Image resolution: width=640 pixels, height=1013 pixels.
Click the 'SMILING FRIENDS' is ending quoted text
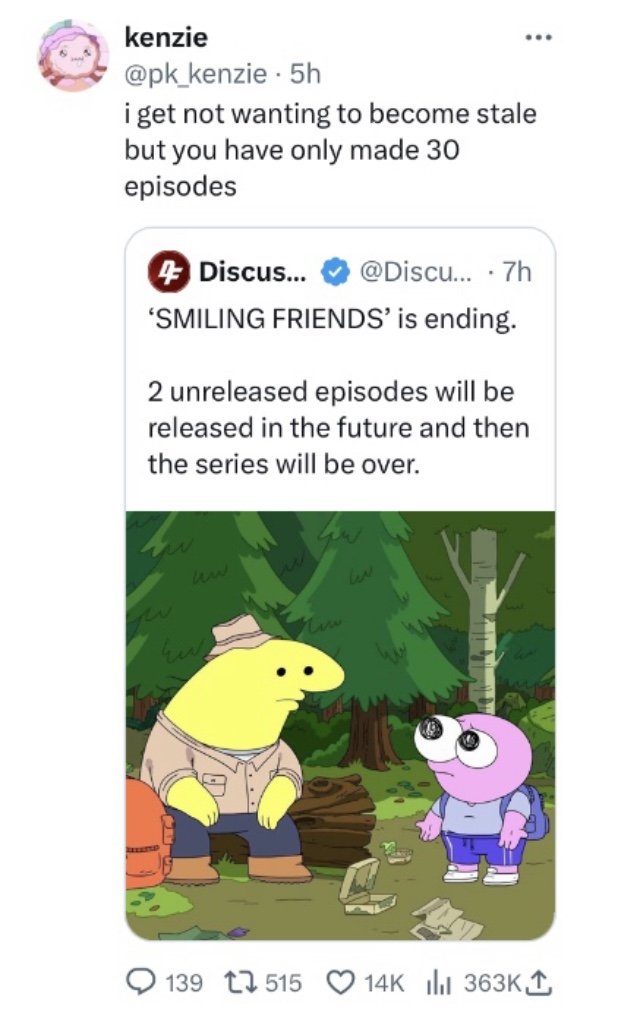(x=332, y=324)
